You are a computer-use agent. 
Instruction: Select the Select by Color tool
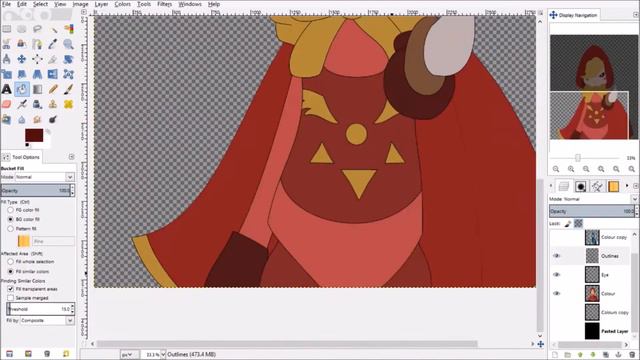(69, 29)
